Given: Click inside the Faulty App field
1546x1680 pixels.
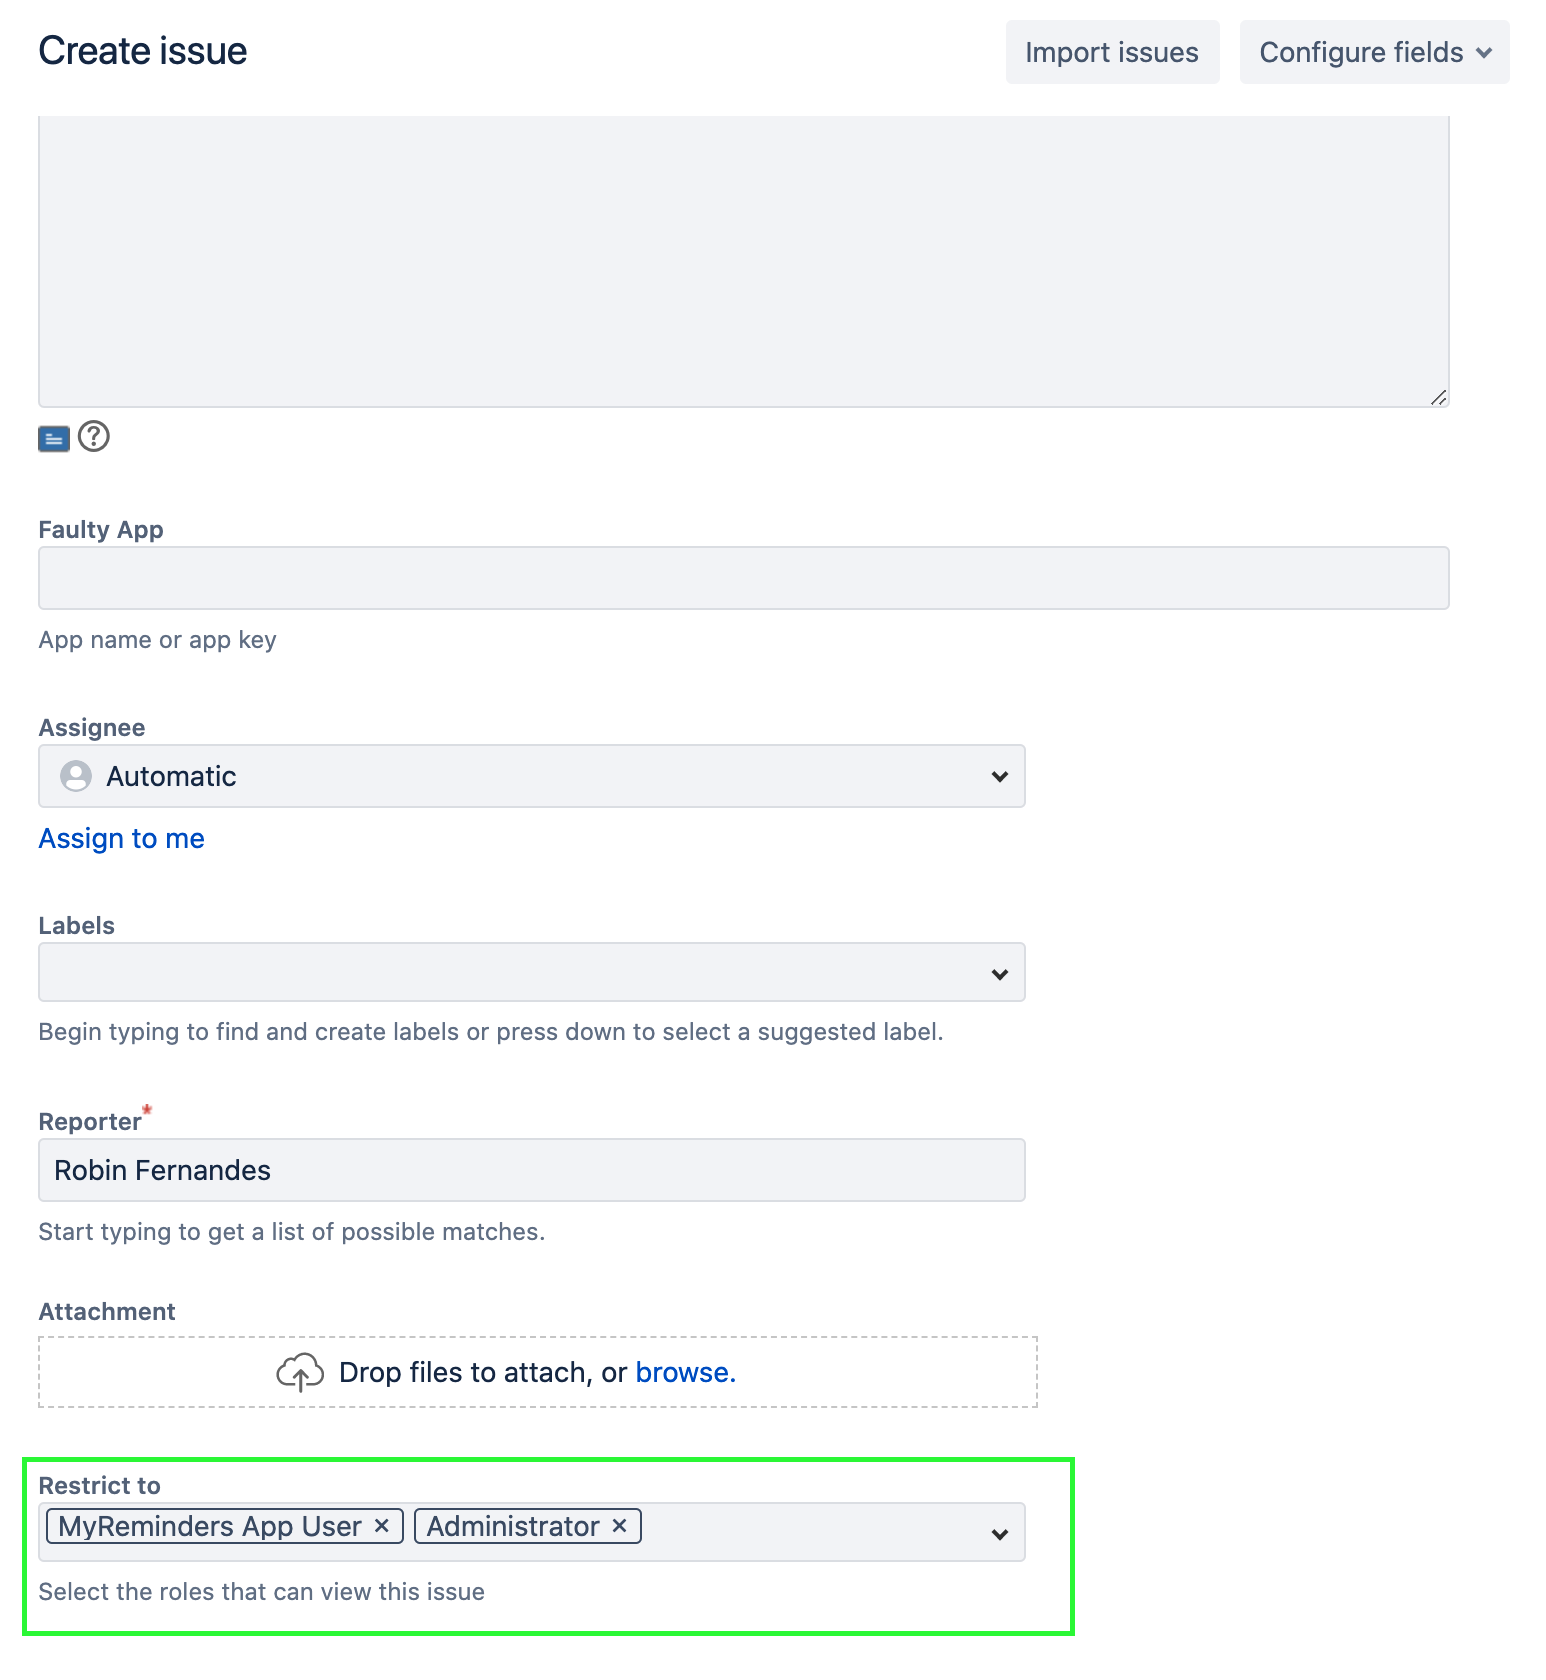Looking at the screenshot, I should click(743, 578).
